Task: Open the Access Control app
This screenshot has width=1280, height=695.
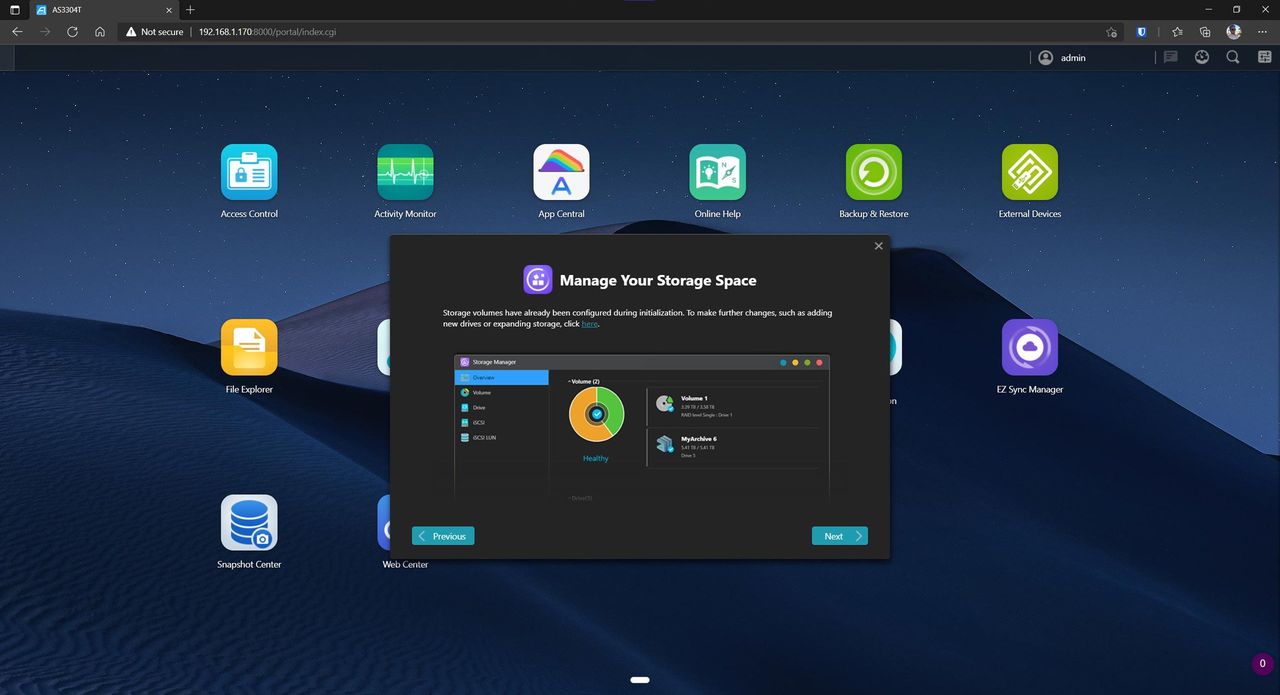Action: tap(249, 172)
